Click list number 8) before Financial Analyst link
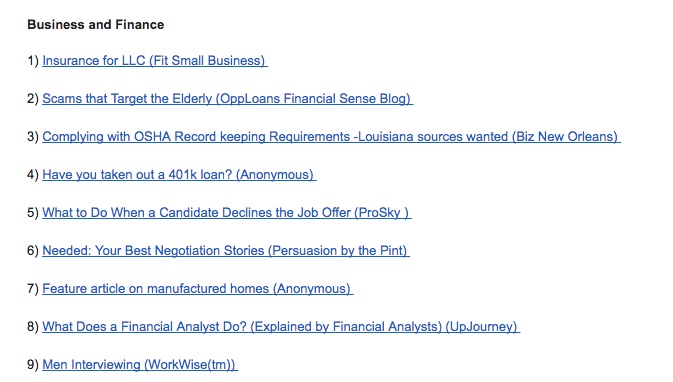The width and height of the screenshot is (673, 382). (33, 327)
